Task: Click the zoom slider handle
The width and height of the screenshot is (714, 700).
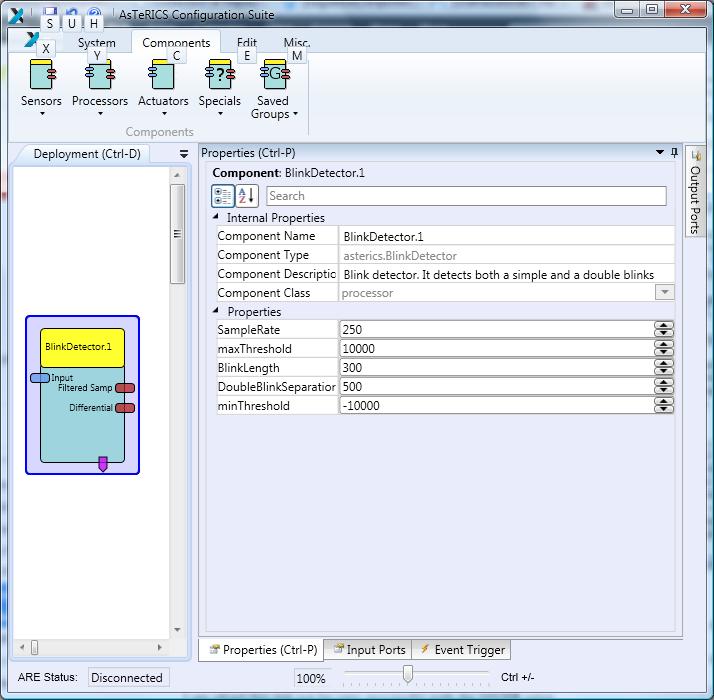Action: click(x=408, y=674)
